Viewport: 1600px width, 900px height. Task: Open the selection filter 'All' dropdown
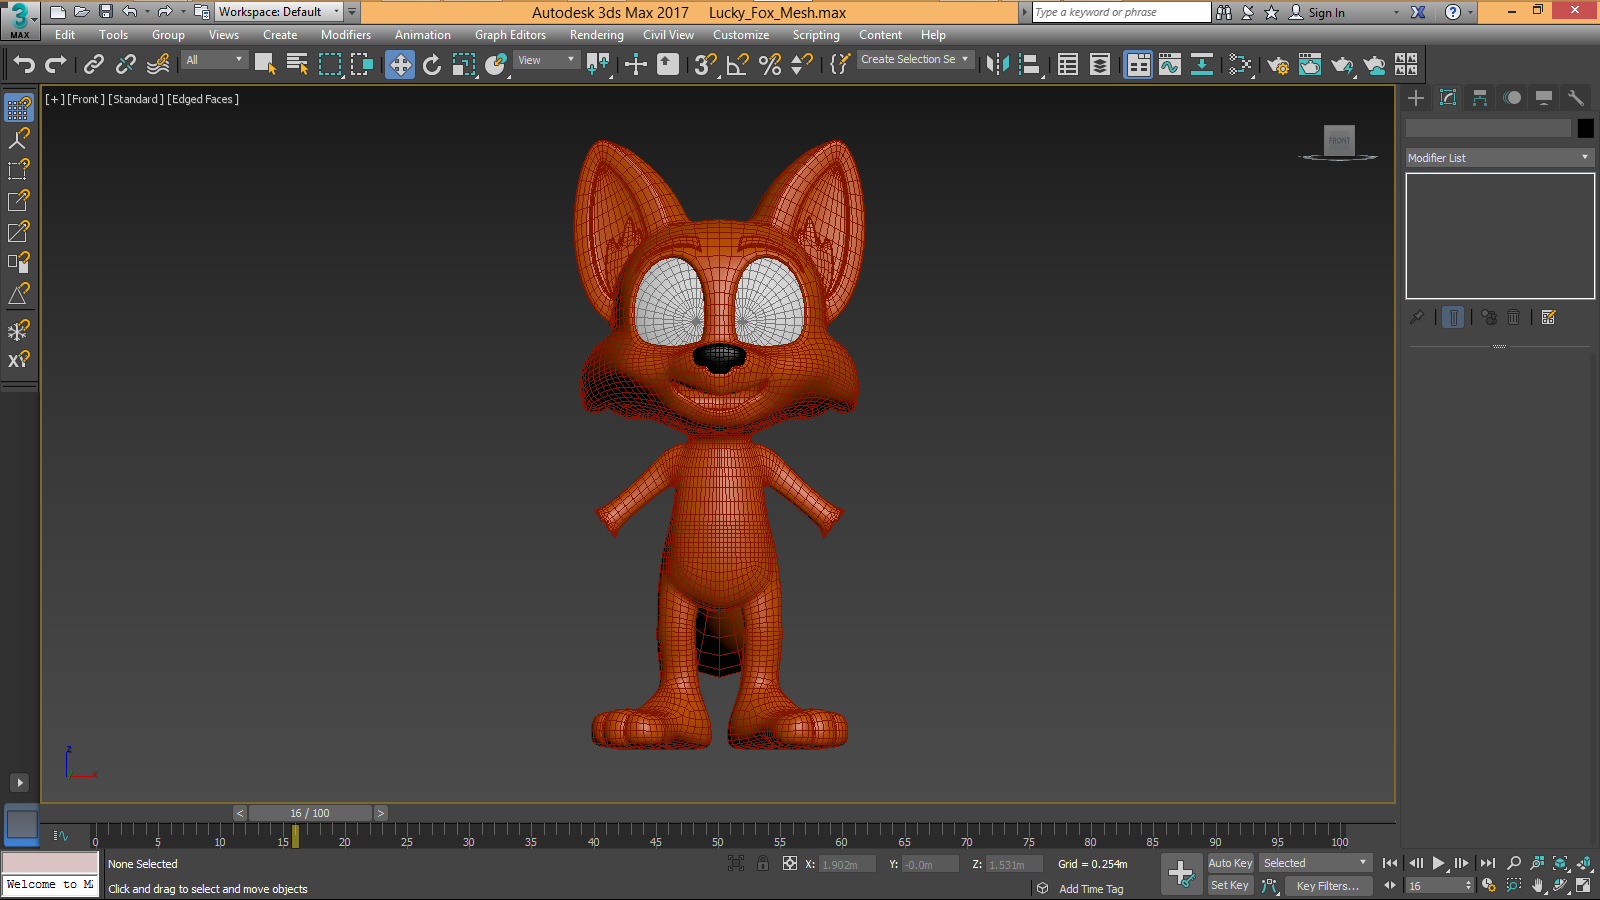[214, 60]
